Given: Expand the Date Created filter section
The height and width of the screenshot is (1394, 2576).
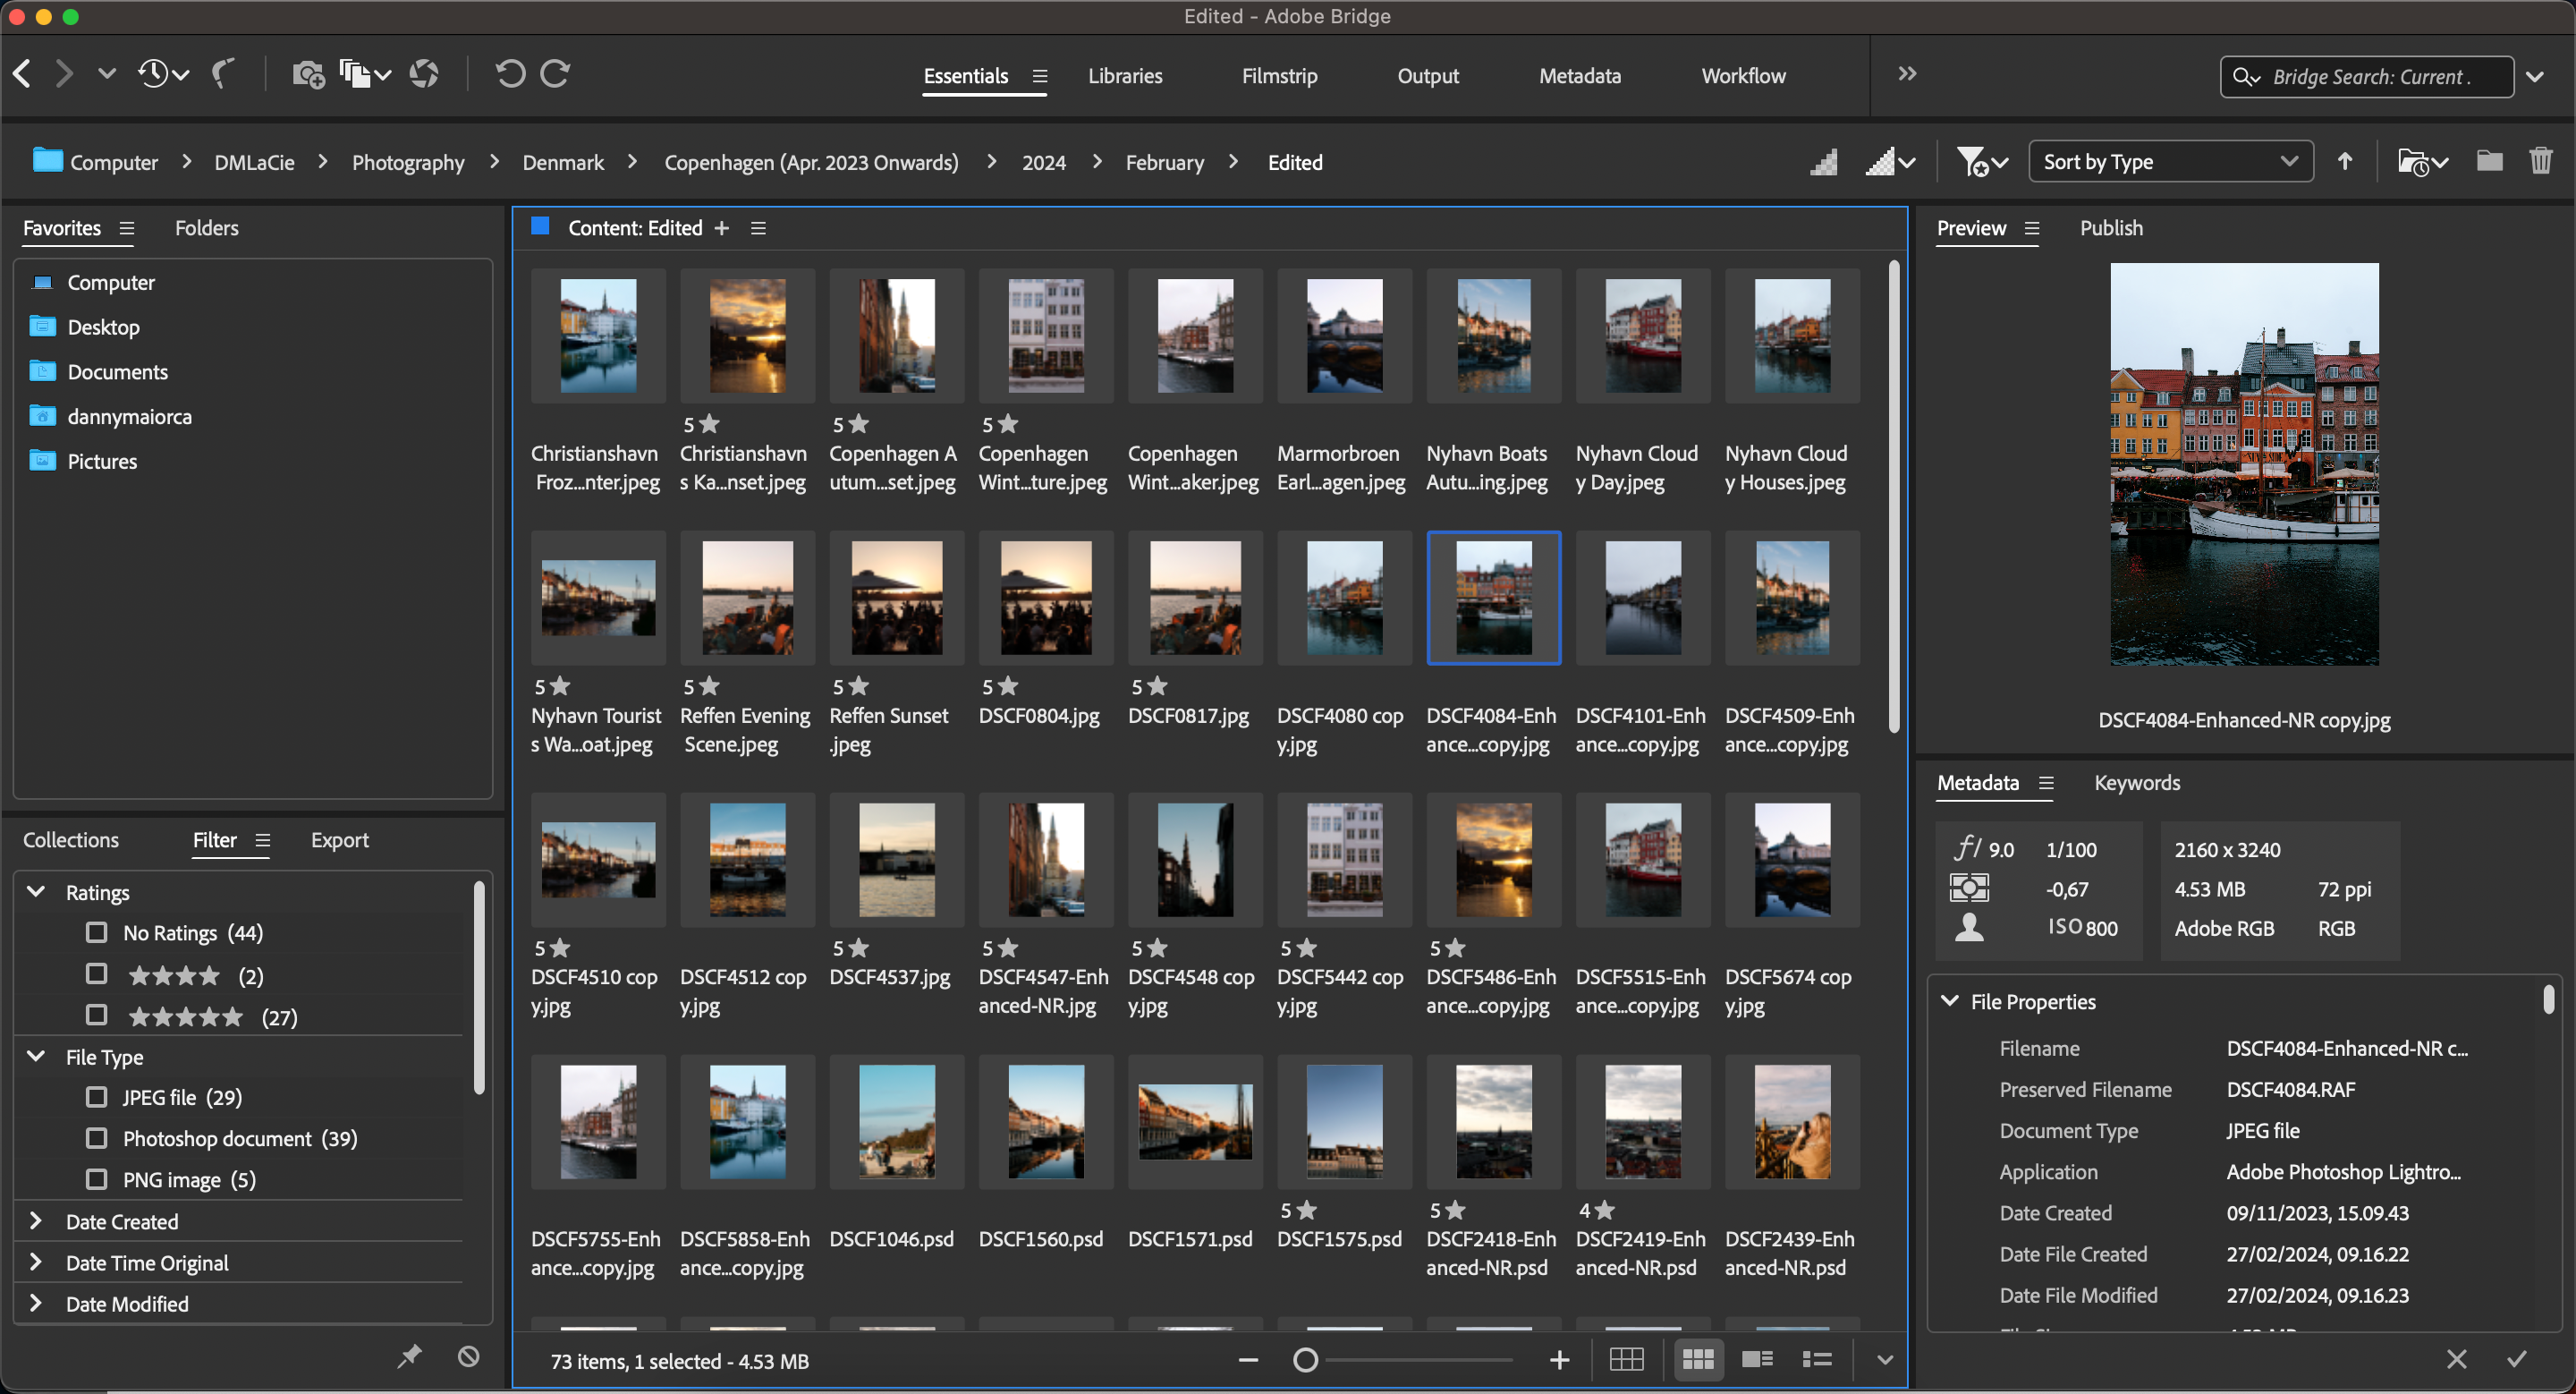Looking at the screenshot, I should click(x=36, y=1221).
